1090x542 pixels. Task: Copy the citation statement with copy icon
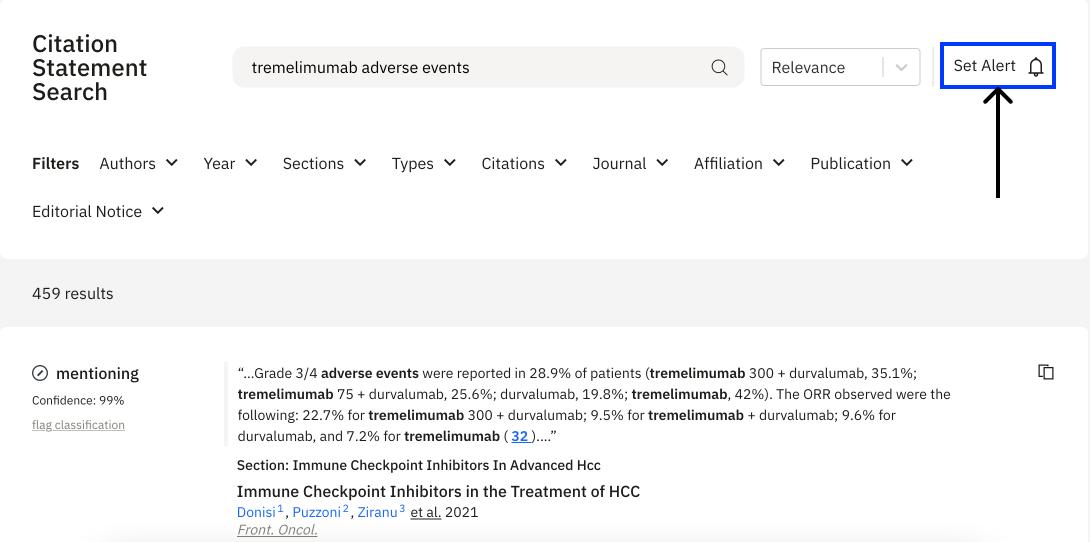[x=1046, y=372]
